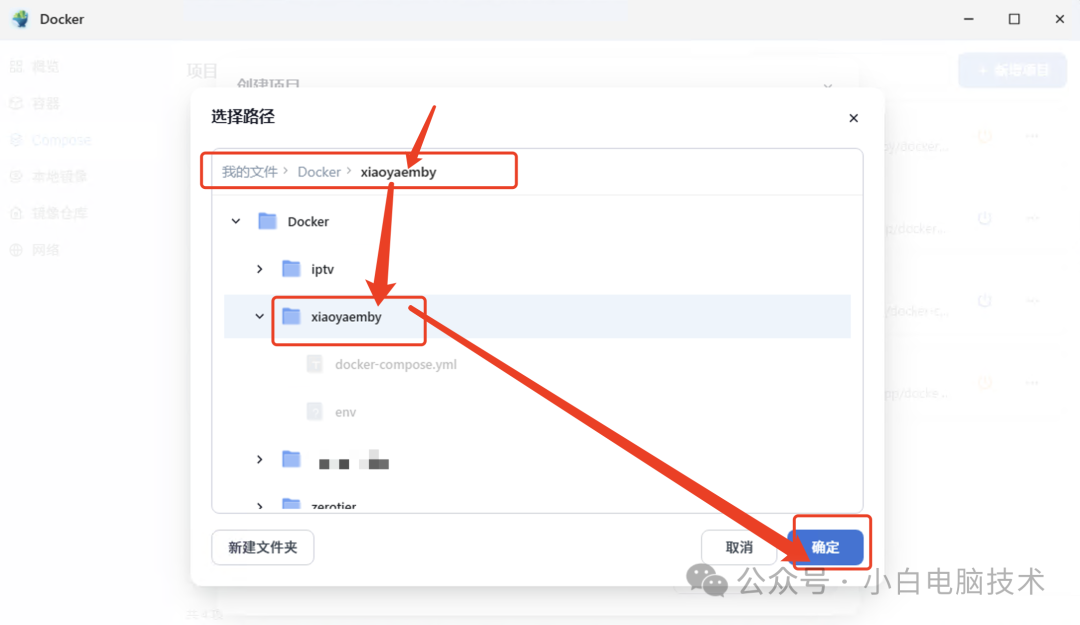Click the blurred-name folder icon
Screen dimensions: 1080x625
pos(291,459)
